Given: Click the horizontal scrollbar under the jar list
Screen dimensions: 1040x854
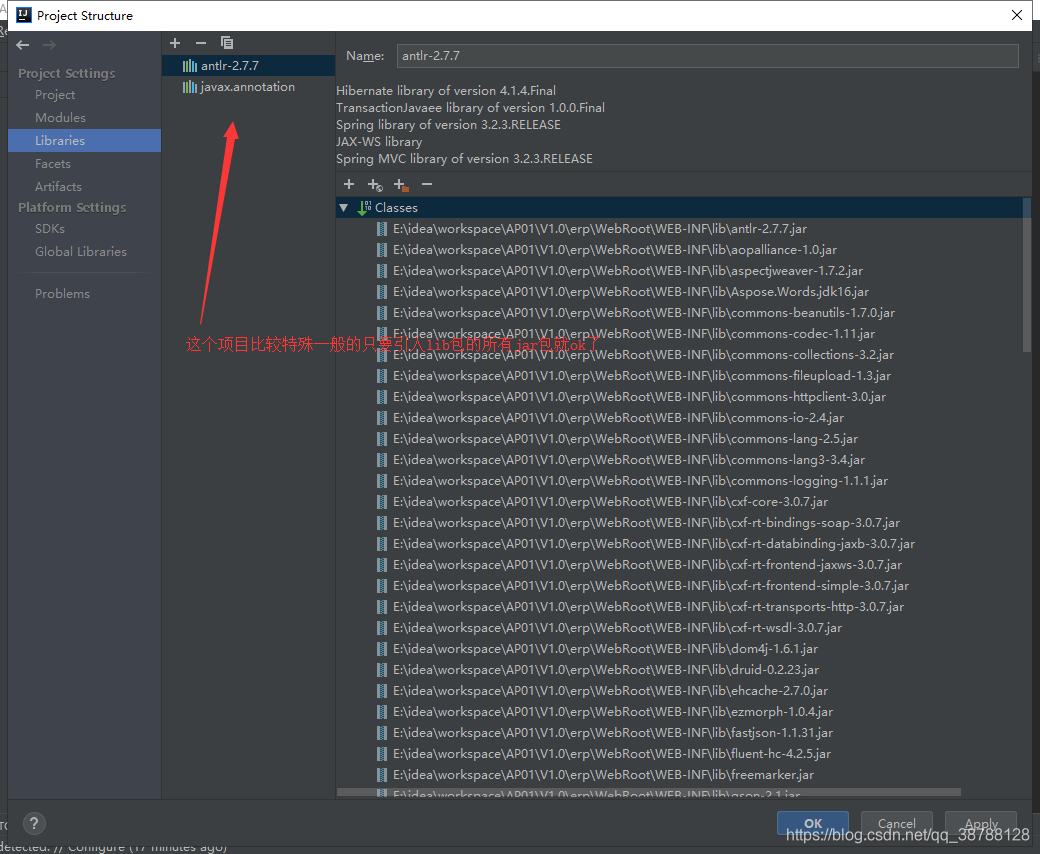Looking at the screenshot, I should [x=649, y=792].
